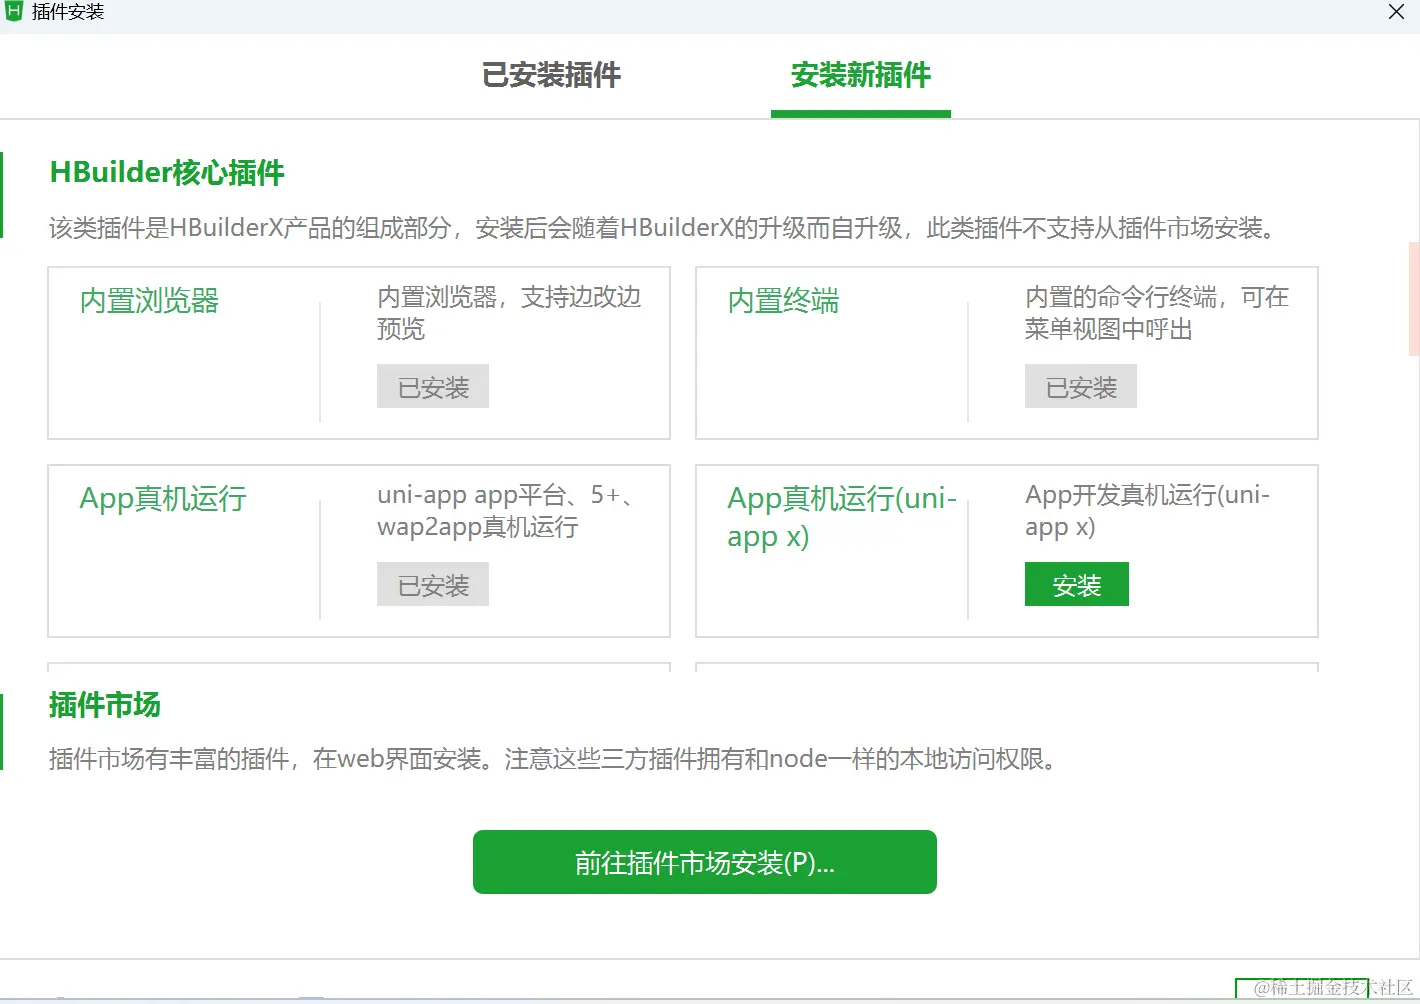Select the App真机运行 plugin title

coord(163,499)
